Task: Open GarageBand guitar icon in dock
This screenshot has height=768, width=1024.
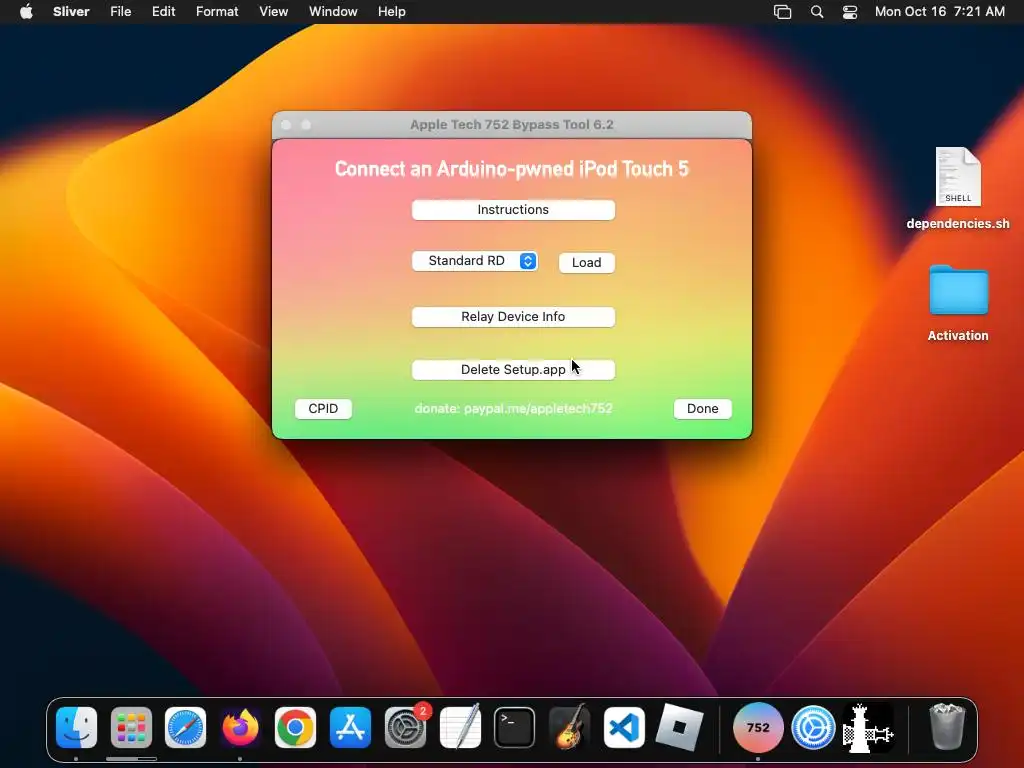Action: [x=569, y=727]
